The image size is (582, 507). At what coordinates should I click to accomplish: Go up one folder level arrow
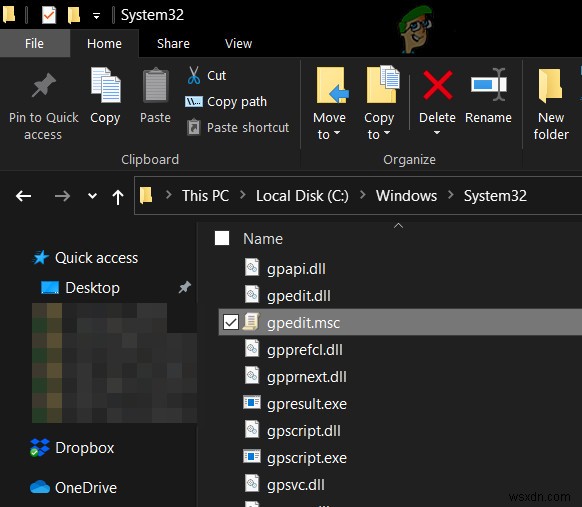click(118, 196)
